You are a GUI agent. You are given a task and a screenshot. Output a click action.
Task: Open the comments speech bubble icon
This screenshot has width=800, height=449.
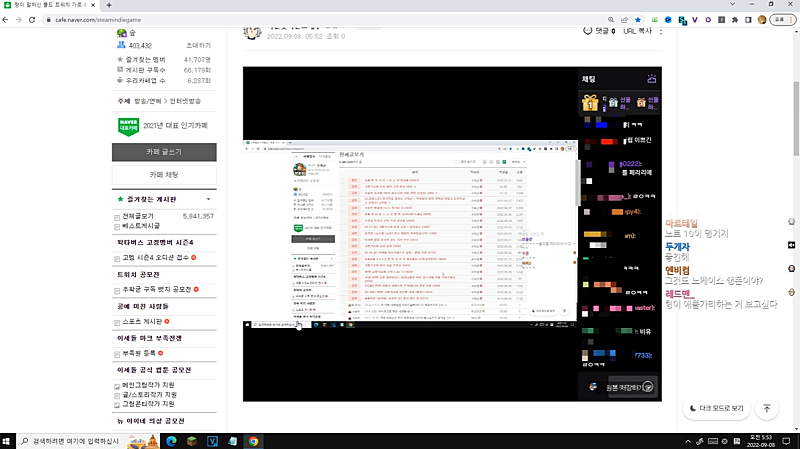click(x=587, y=31)
